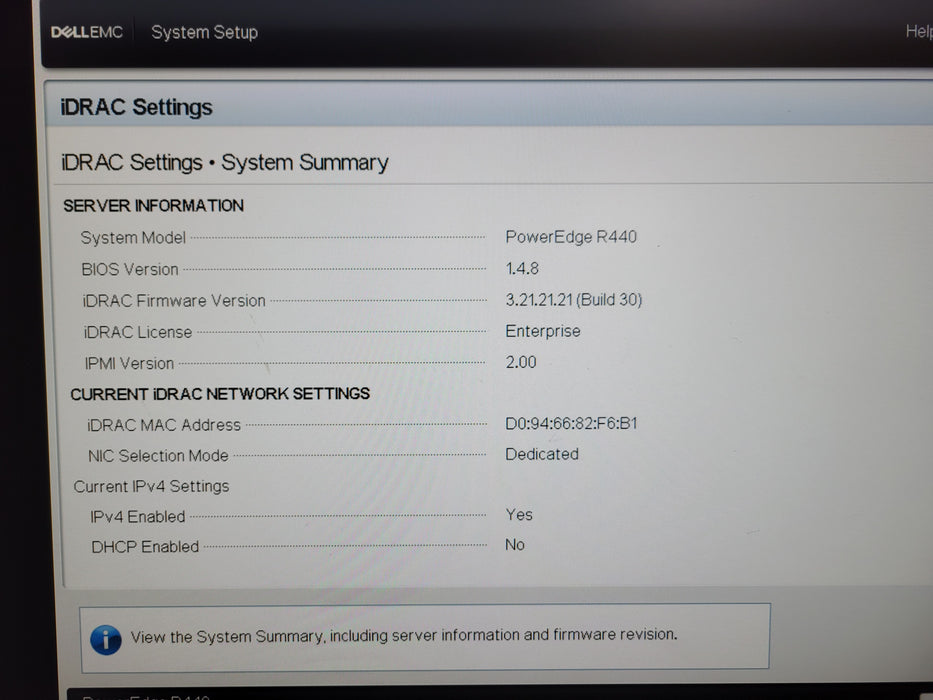This screenshot has width=933, height=700.
Task: Select the DHCP Enabled No value
Action: (x=515, y=545)
